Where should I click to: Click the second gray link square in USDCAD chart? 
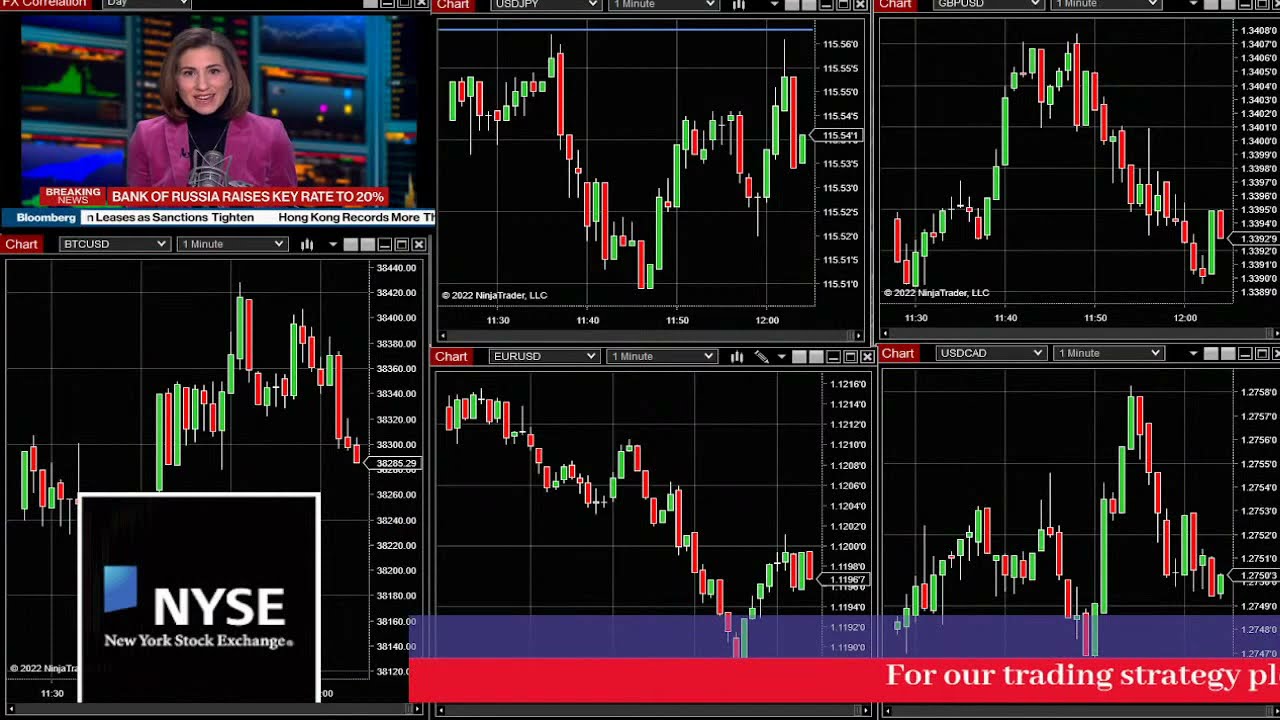(x=1228, y=353)
